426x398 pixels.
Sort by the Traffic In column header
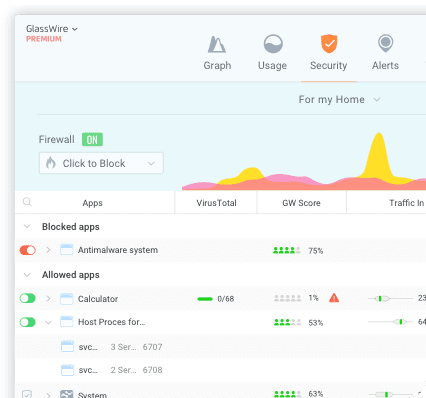[407, 203]
